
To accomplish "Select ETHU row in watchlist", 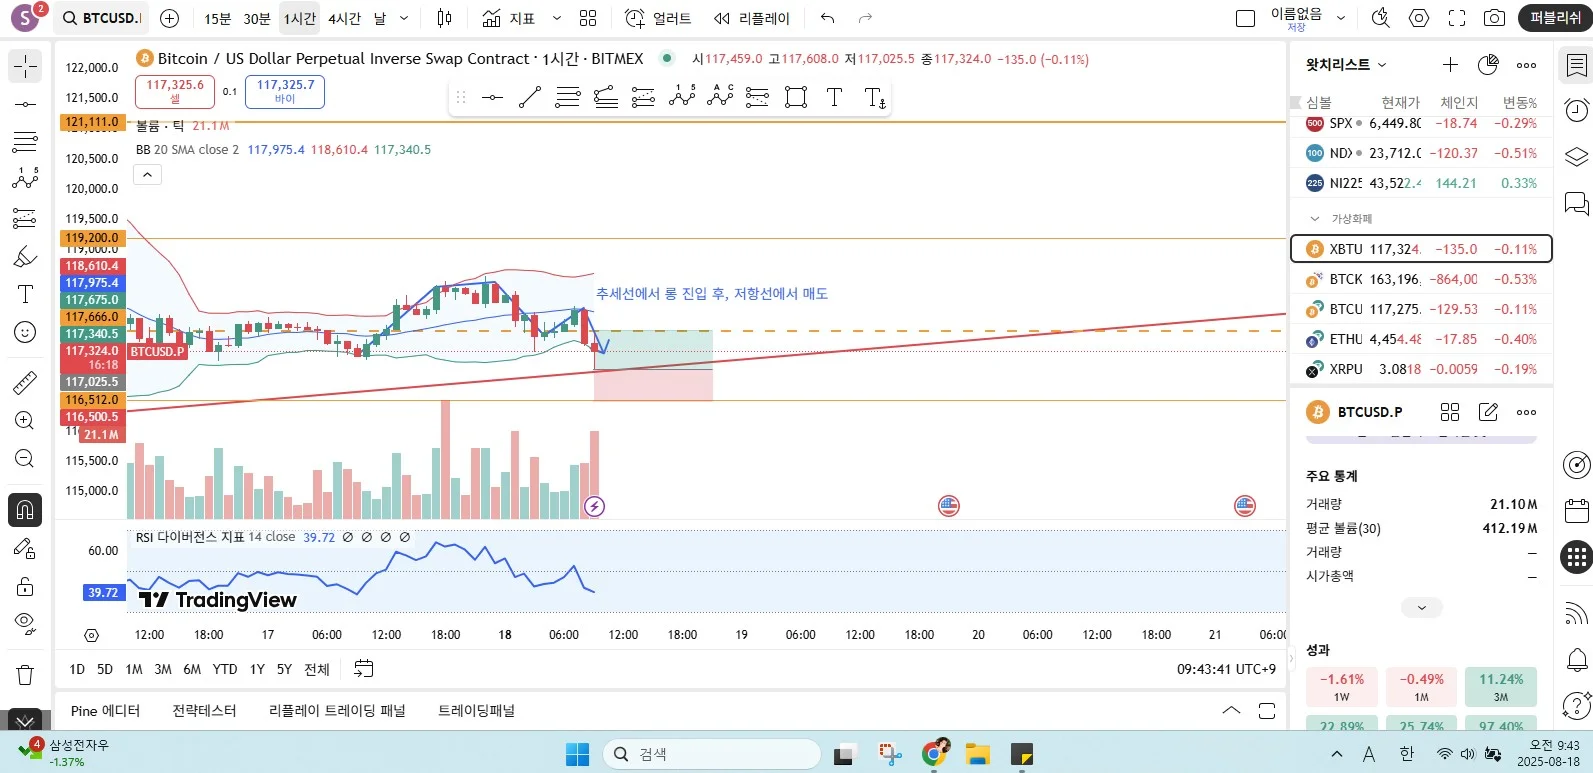I will (x=1421, y=339).
